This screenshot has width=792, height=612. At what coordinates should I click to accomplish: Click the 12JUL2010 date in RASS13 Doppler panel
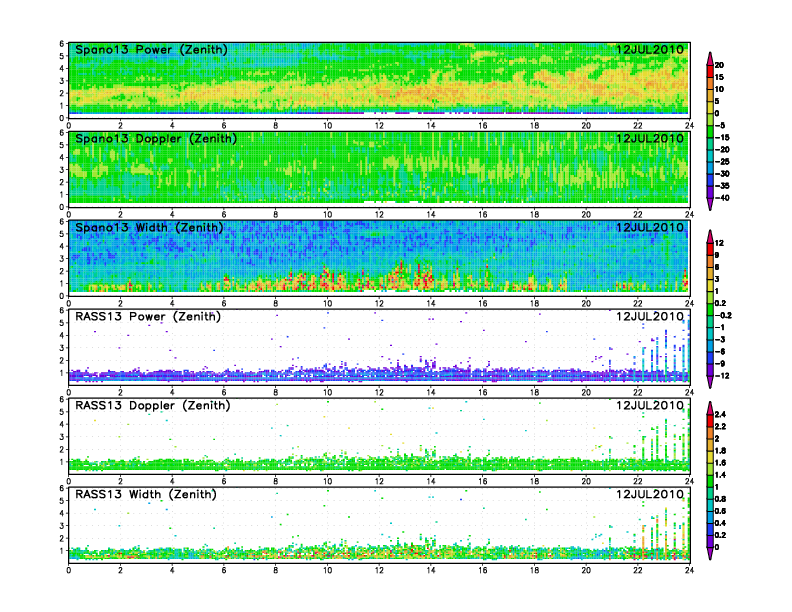tap(650, 405)
